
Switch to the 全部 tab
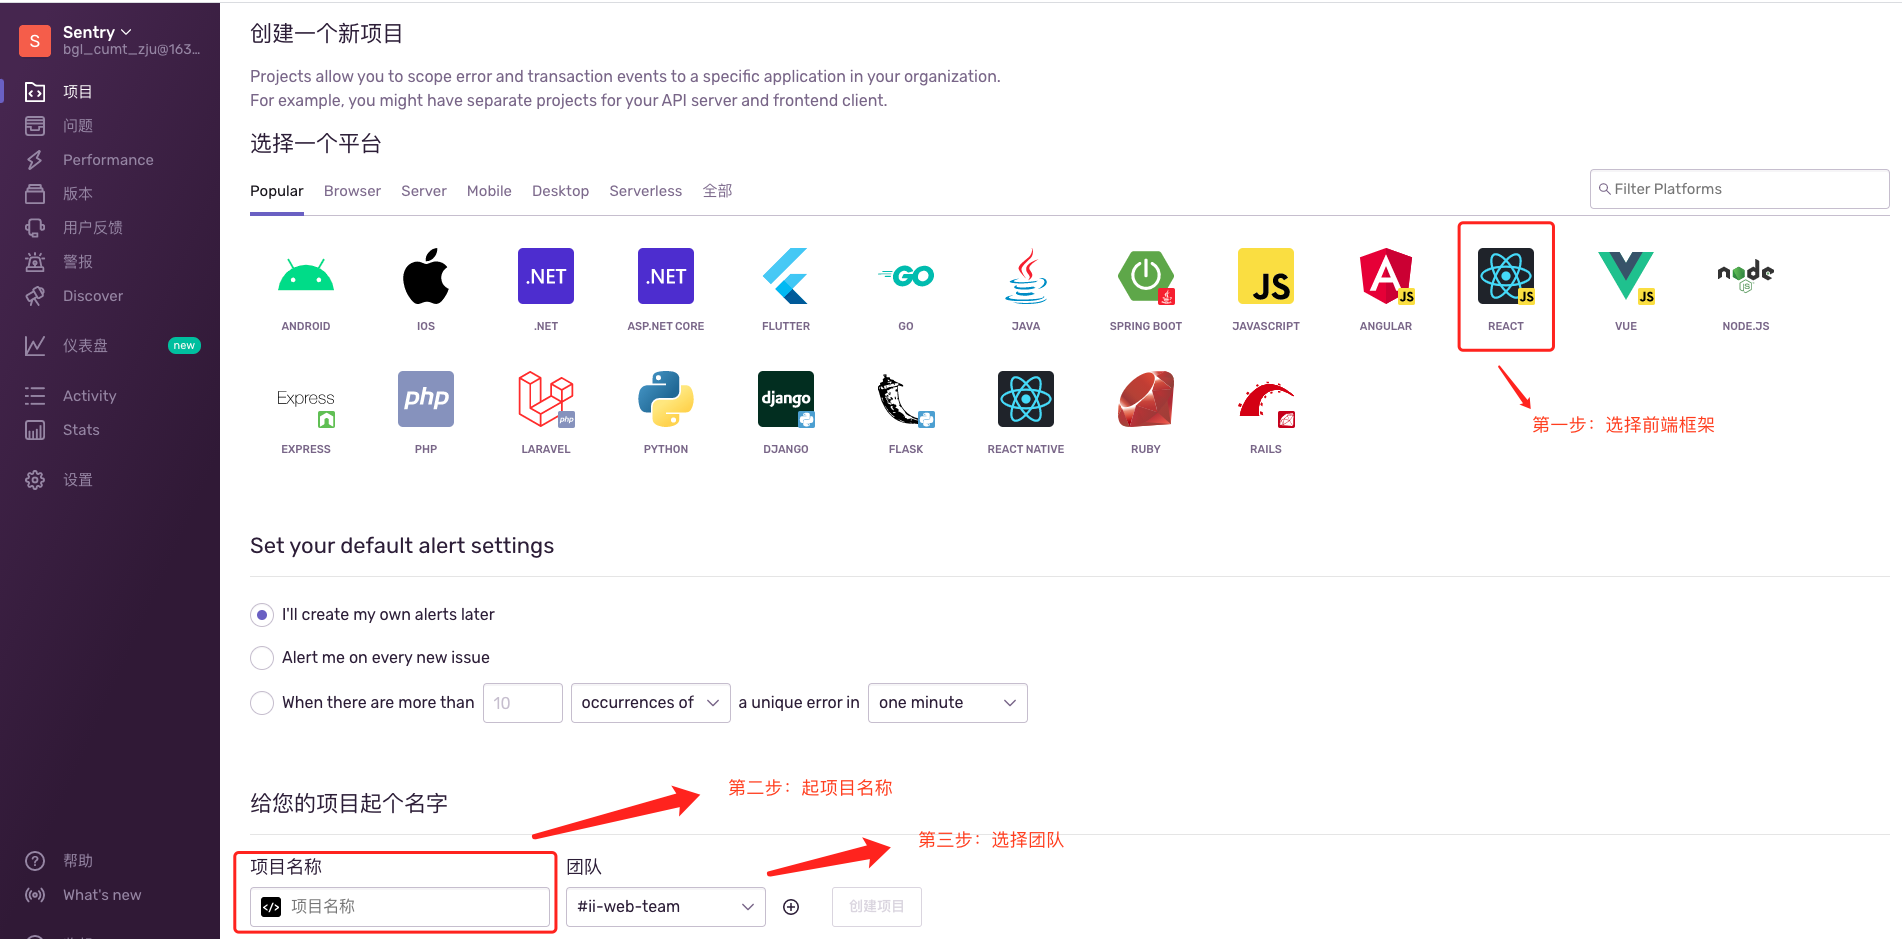coord(717,191)
